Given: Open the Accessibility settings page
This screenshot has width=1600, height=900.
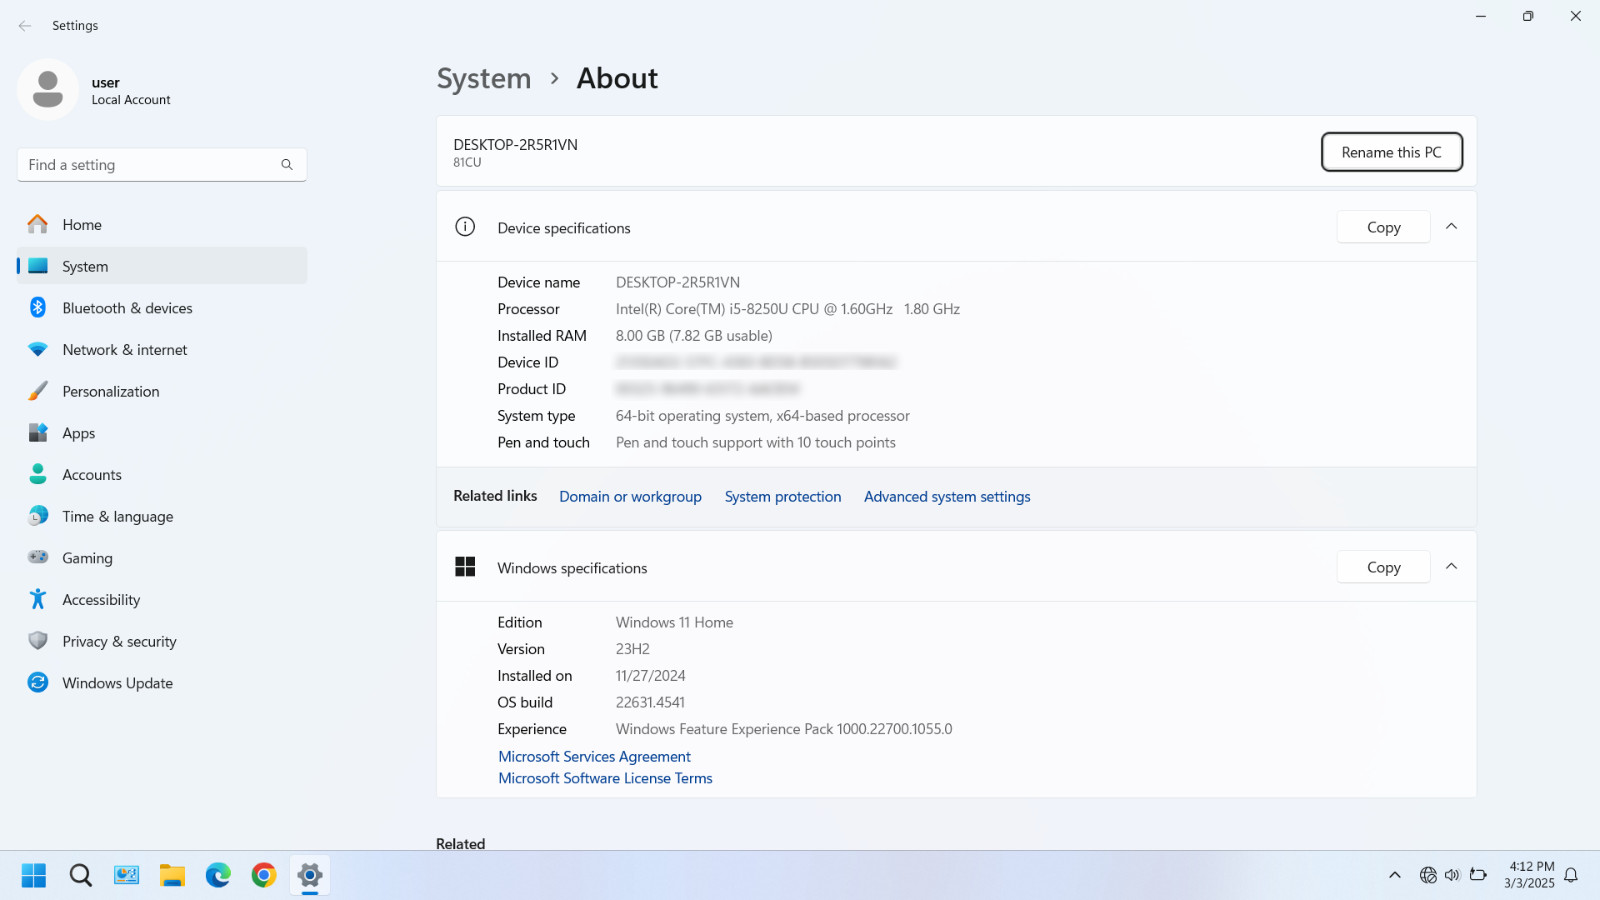Looking at the screenshot, I should (162, 600).
